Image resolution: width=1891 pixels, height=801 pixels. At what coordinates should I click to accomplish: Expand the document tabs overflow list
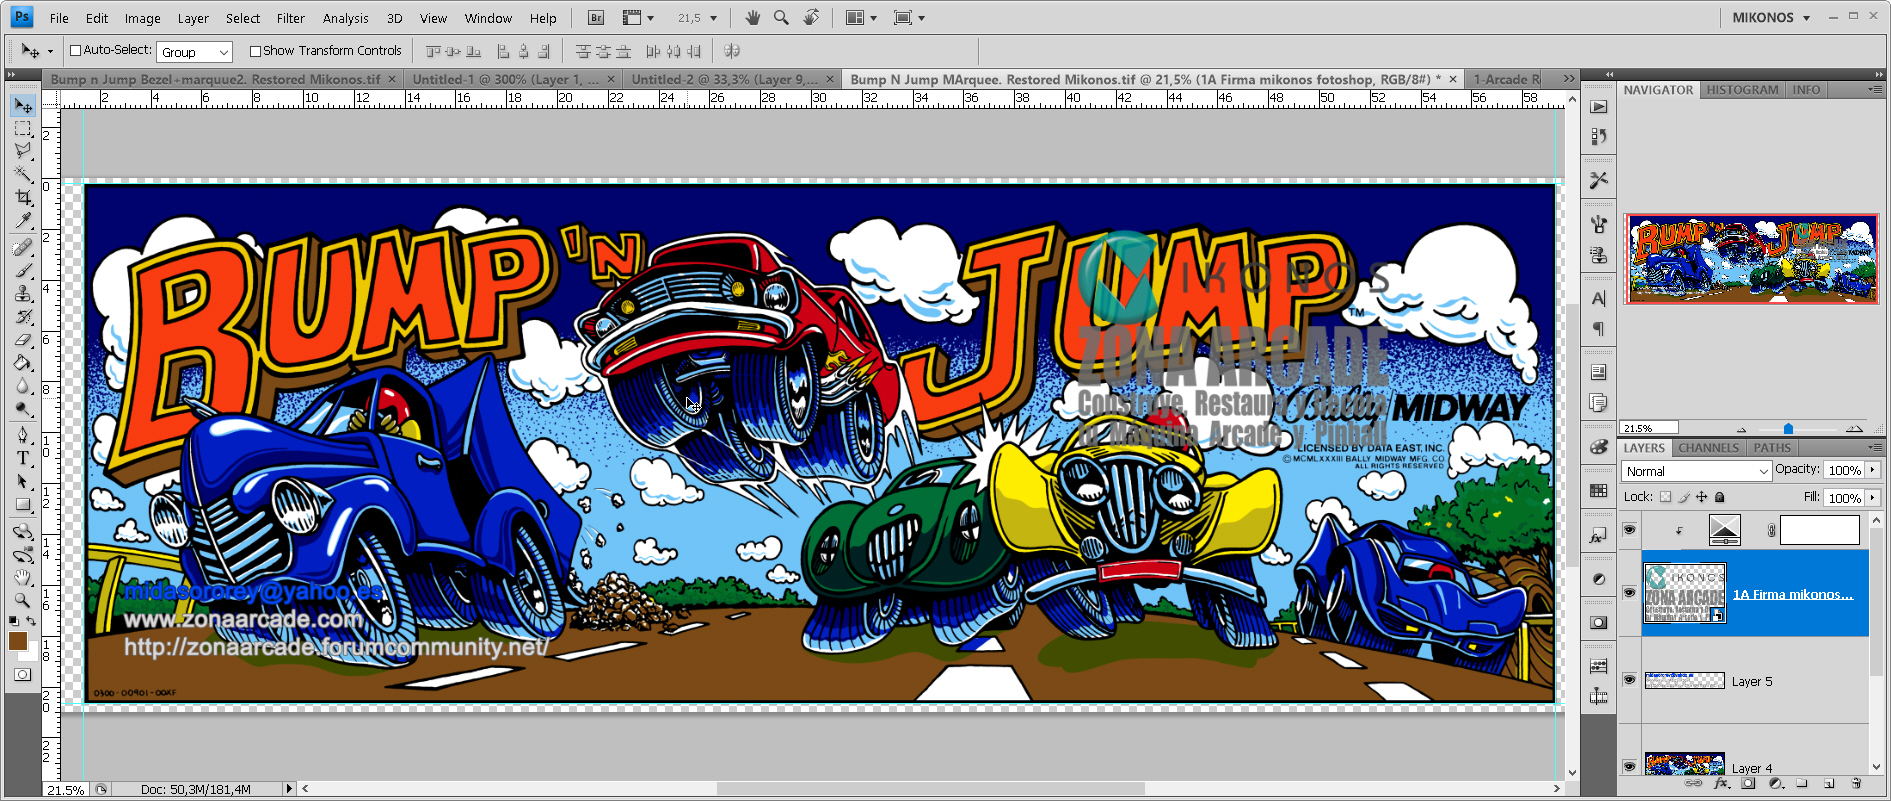coord(1569,78)
